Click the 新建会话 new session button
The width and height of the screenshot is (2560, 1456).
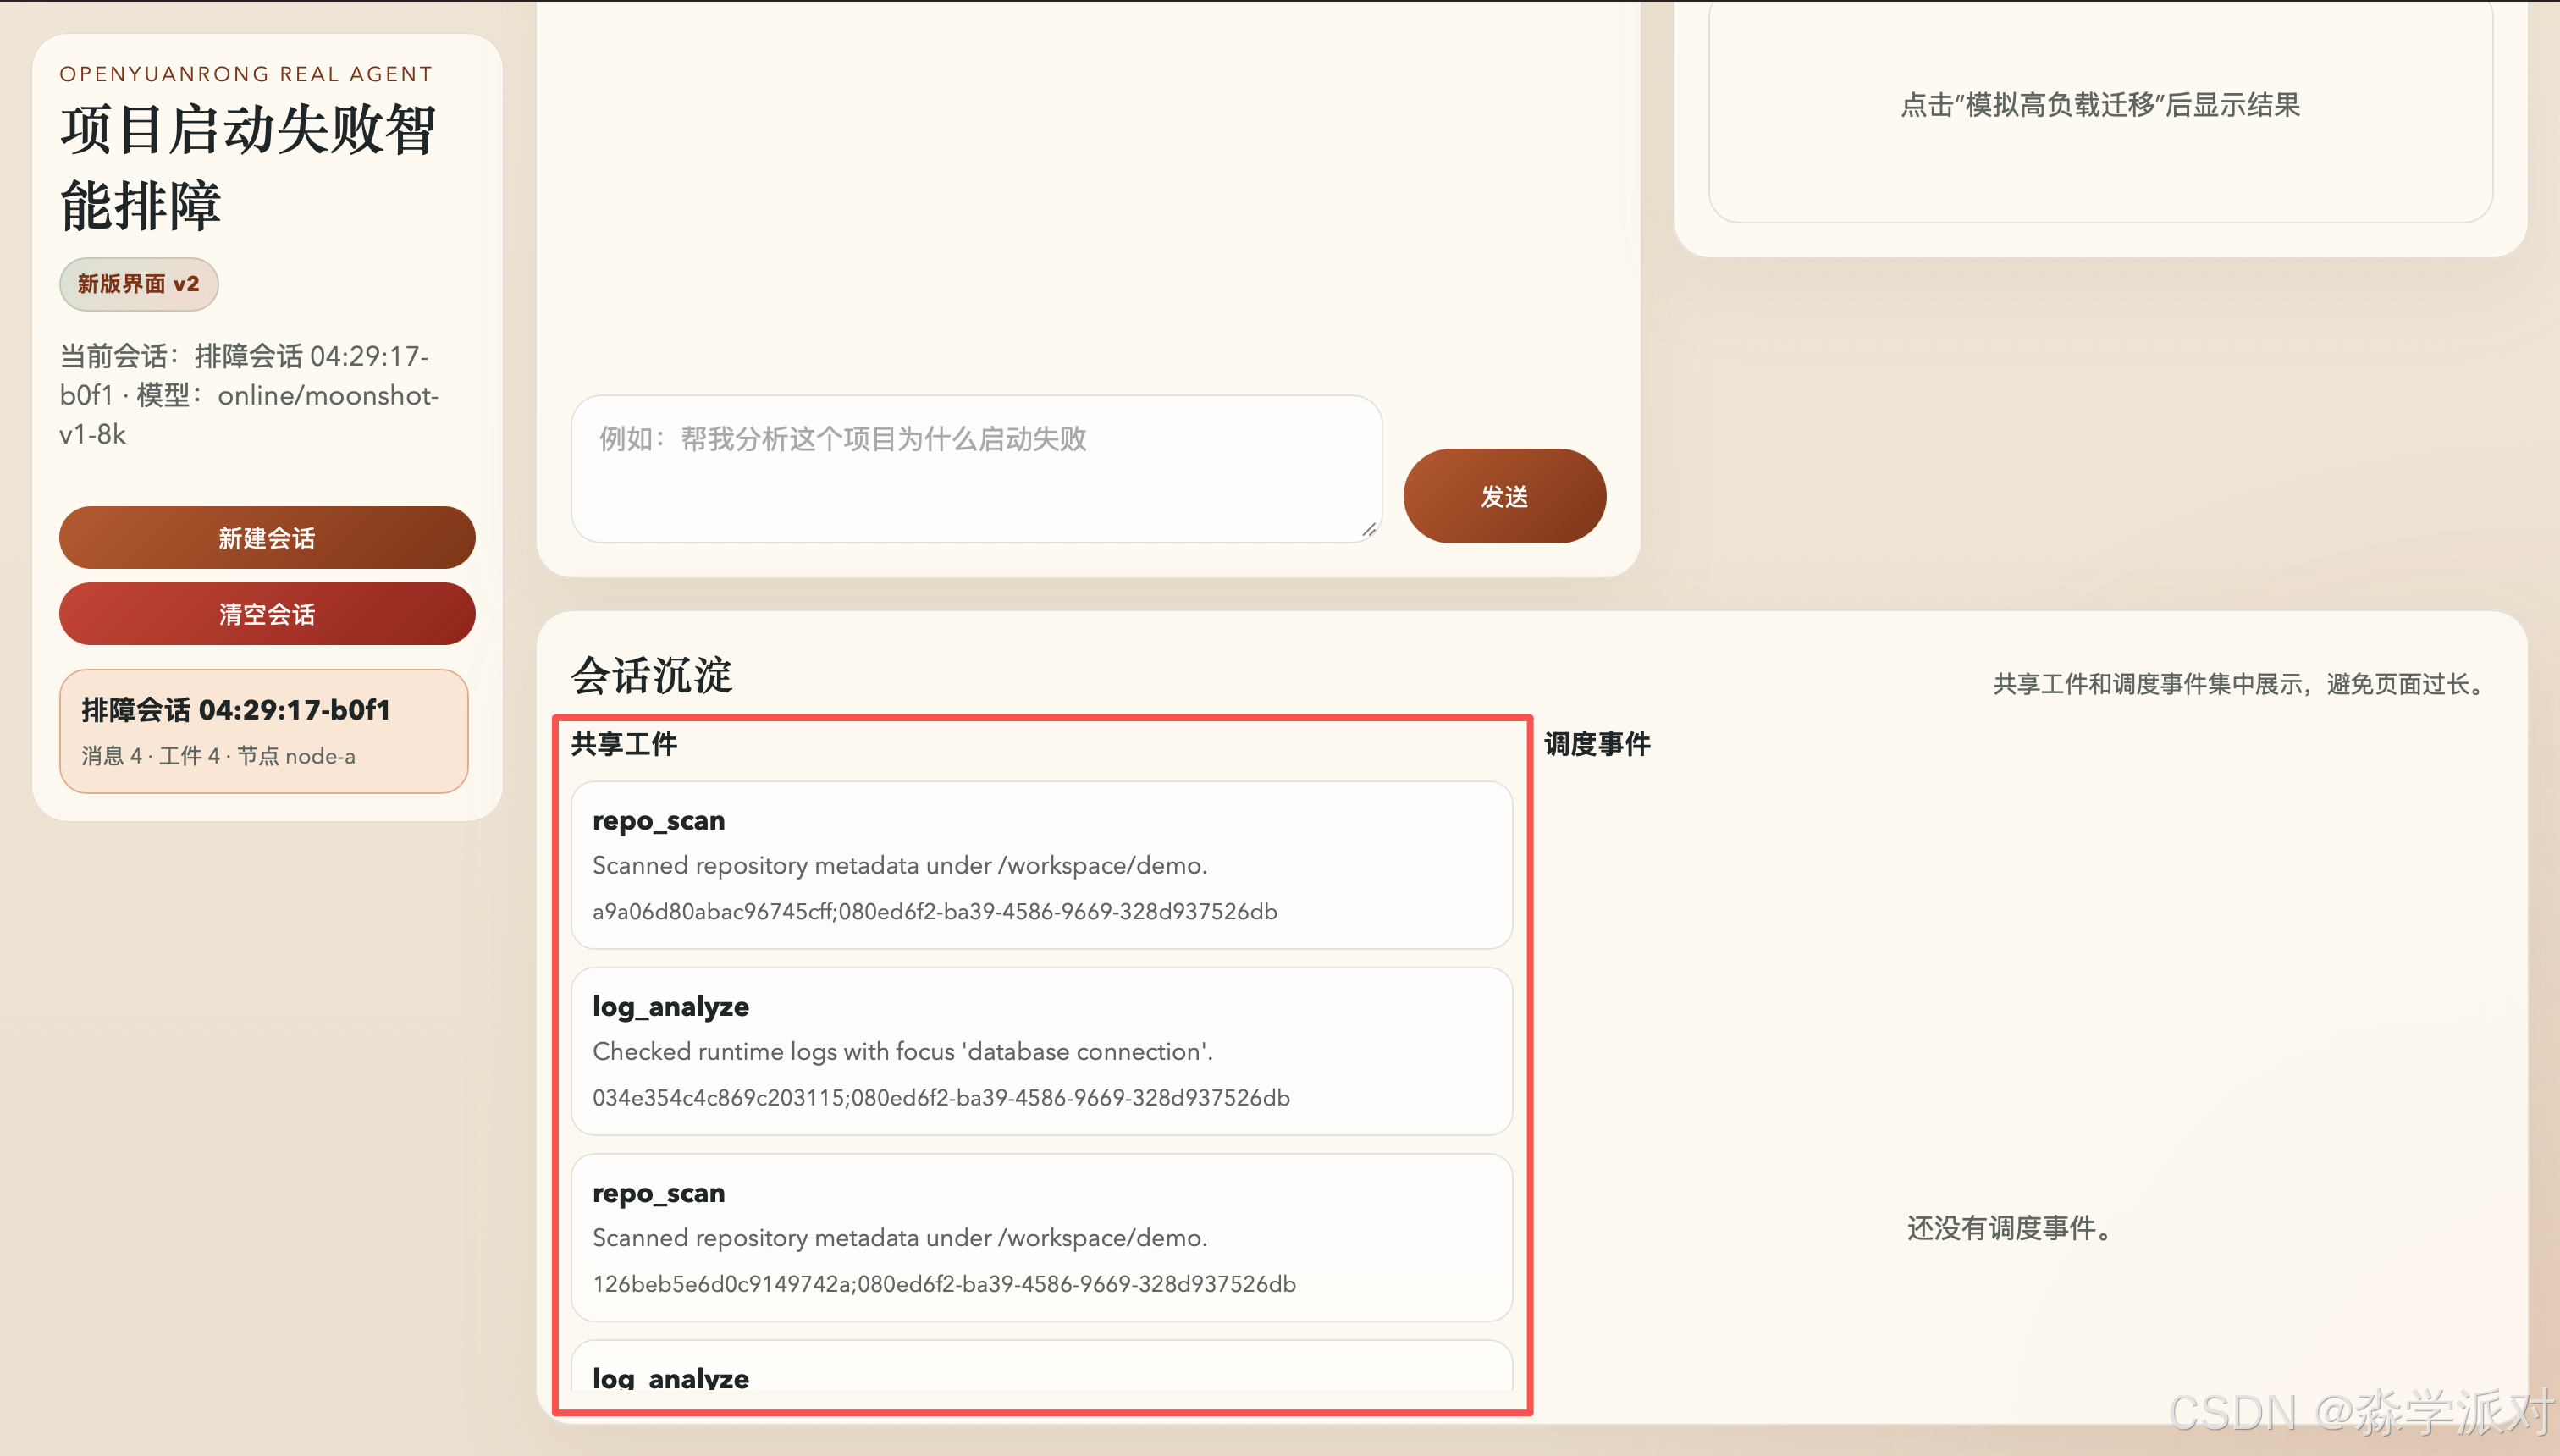pyautogui.click(x=267, y=538)
